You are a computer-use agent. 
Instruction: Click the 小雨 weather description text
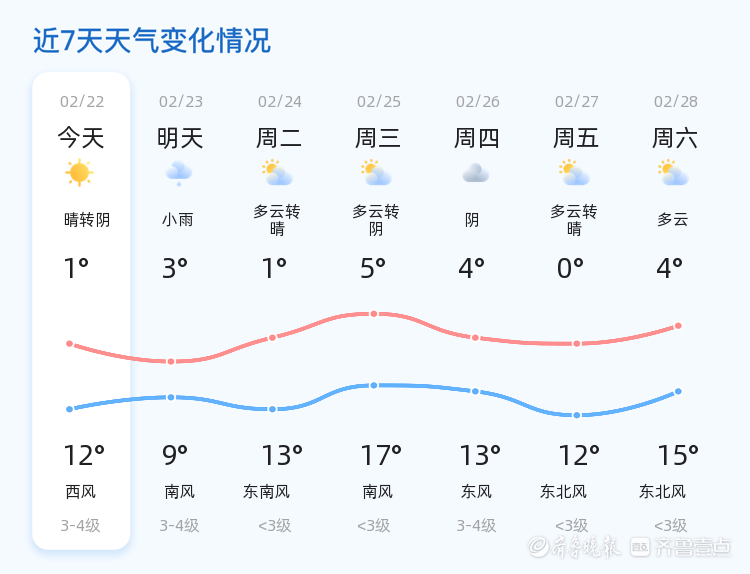click(x=178, y=220)
